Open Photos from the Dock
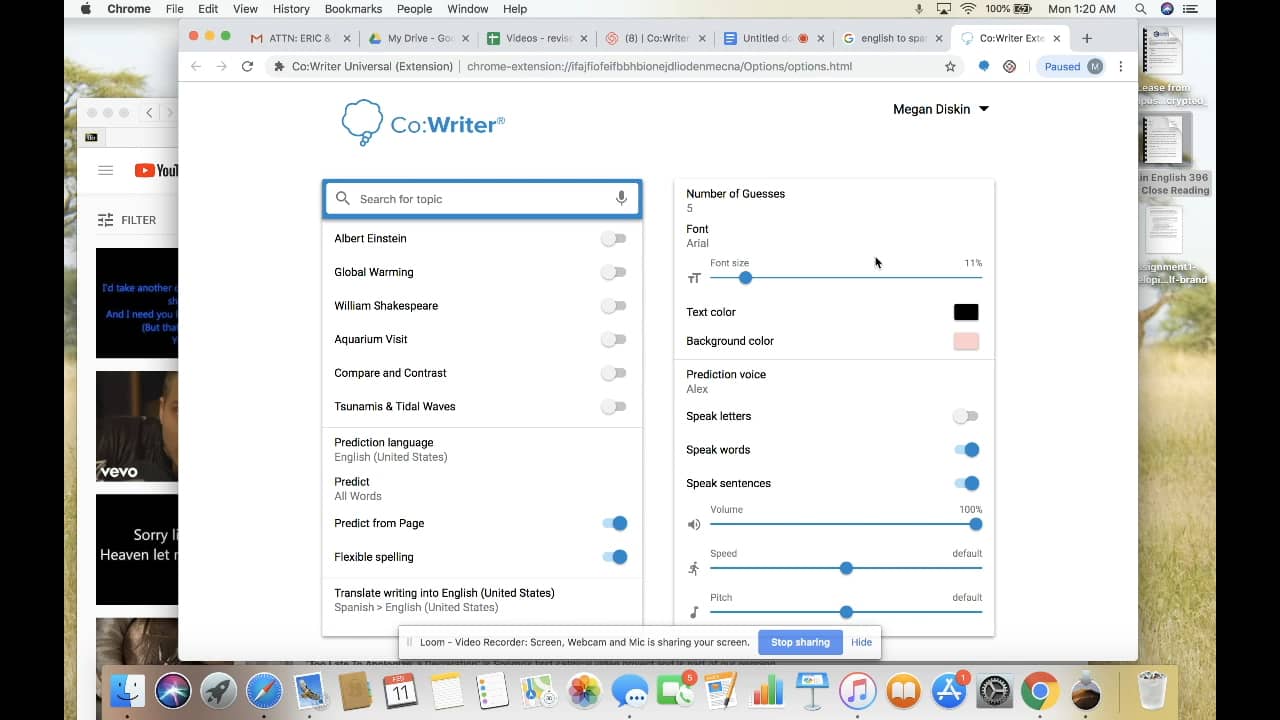 pyautogui.click(x=584, y=691)
